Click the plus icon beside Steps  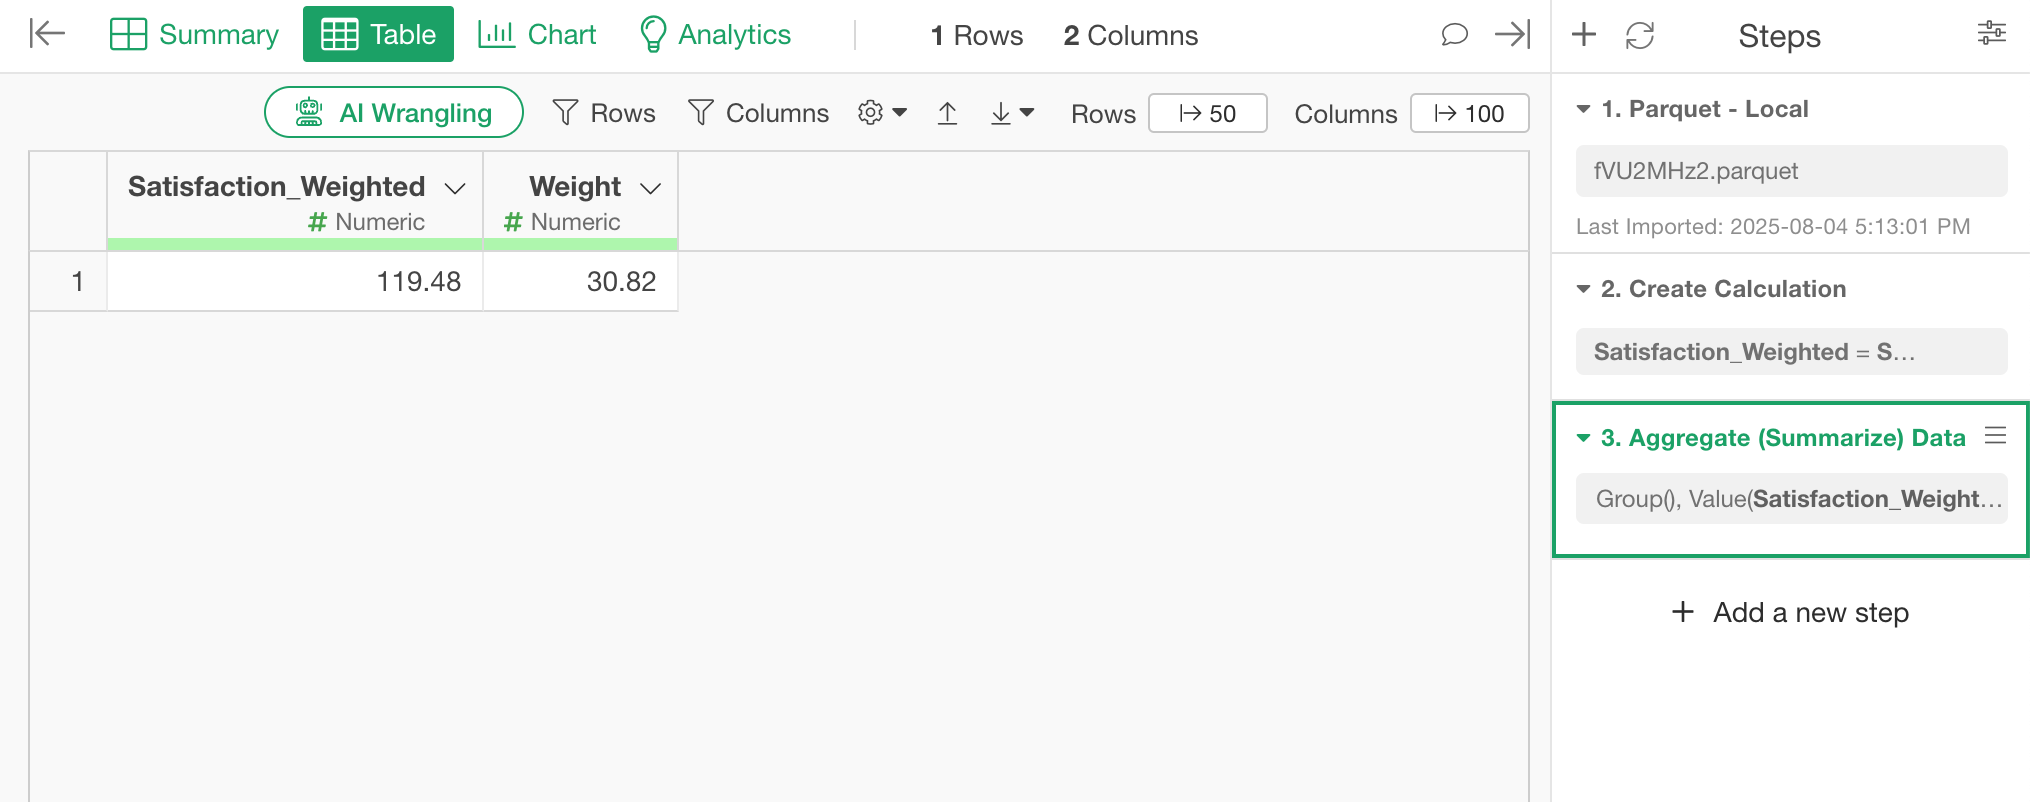pyautogui.click(x=1584, y=35)
